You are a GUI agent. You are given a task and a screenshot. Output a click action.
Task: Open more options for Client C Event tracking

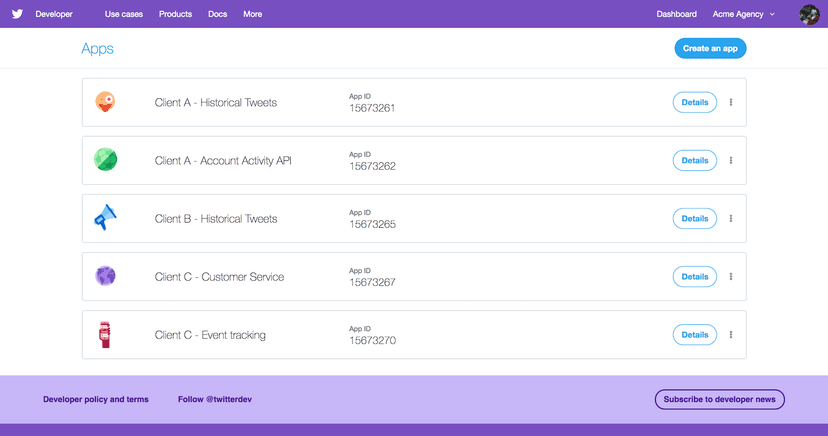pos(731,335)
